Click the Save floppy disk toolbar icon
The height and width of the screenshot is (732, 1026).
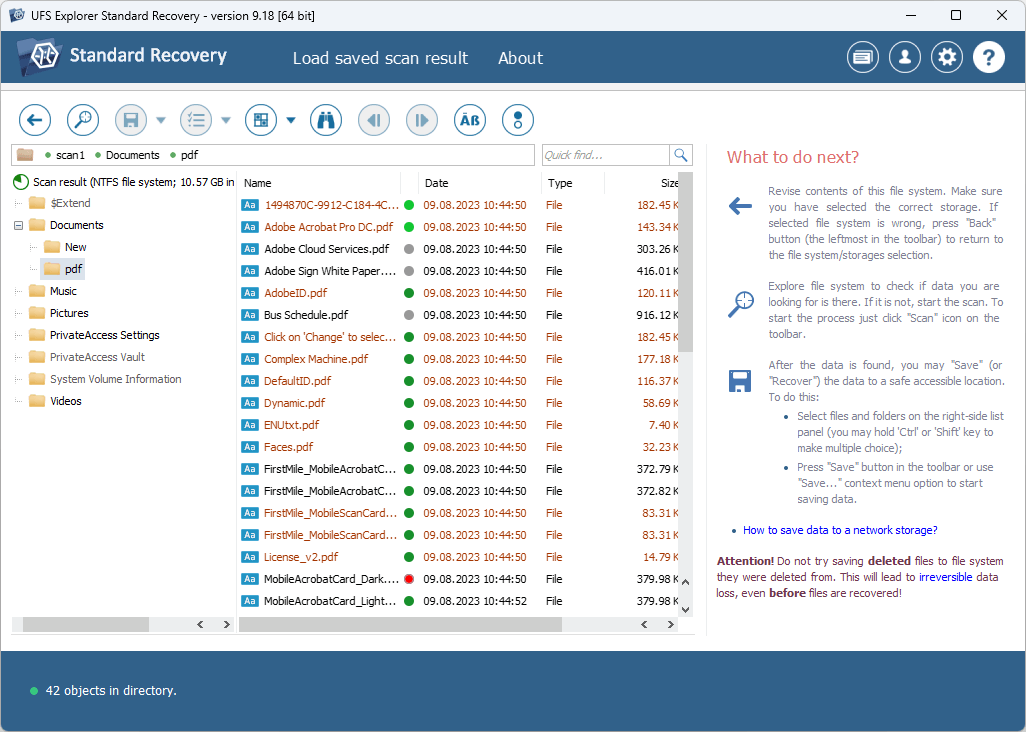[x=131, y=120]
